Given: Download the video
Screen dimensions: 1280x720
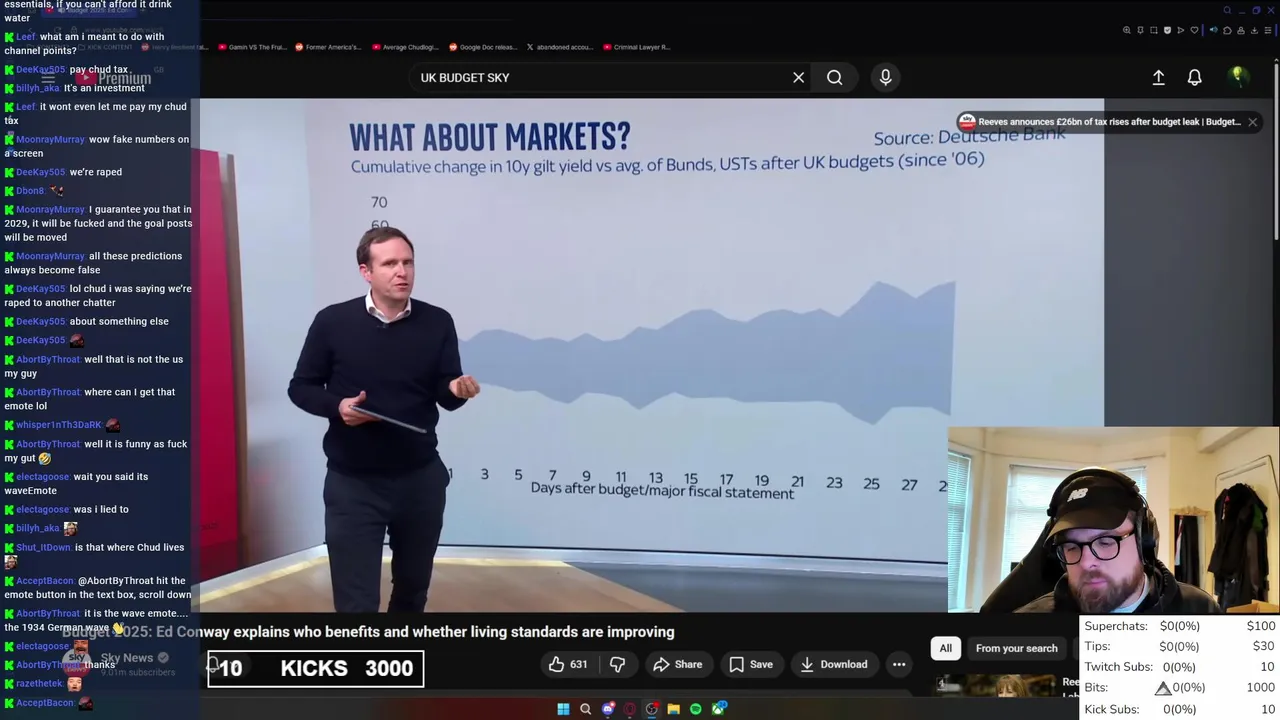Looking at the screenshot, I should 833,664.
